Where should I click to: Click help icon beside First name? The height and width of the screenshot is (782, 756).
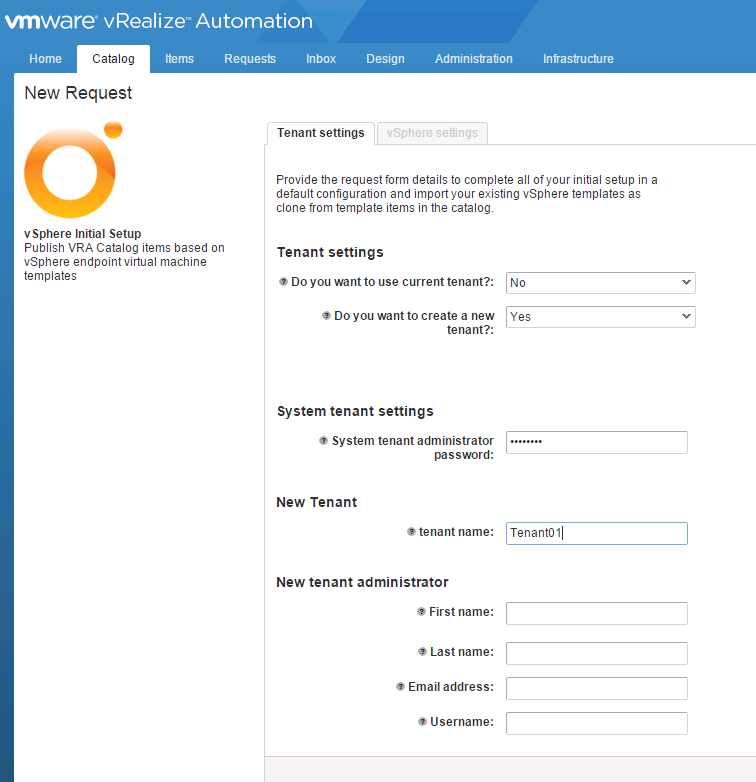[x=421, y=611]
